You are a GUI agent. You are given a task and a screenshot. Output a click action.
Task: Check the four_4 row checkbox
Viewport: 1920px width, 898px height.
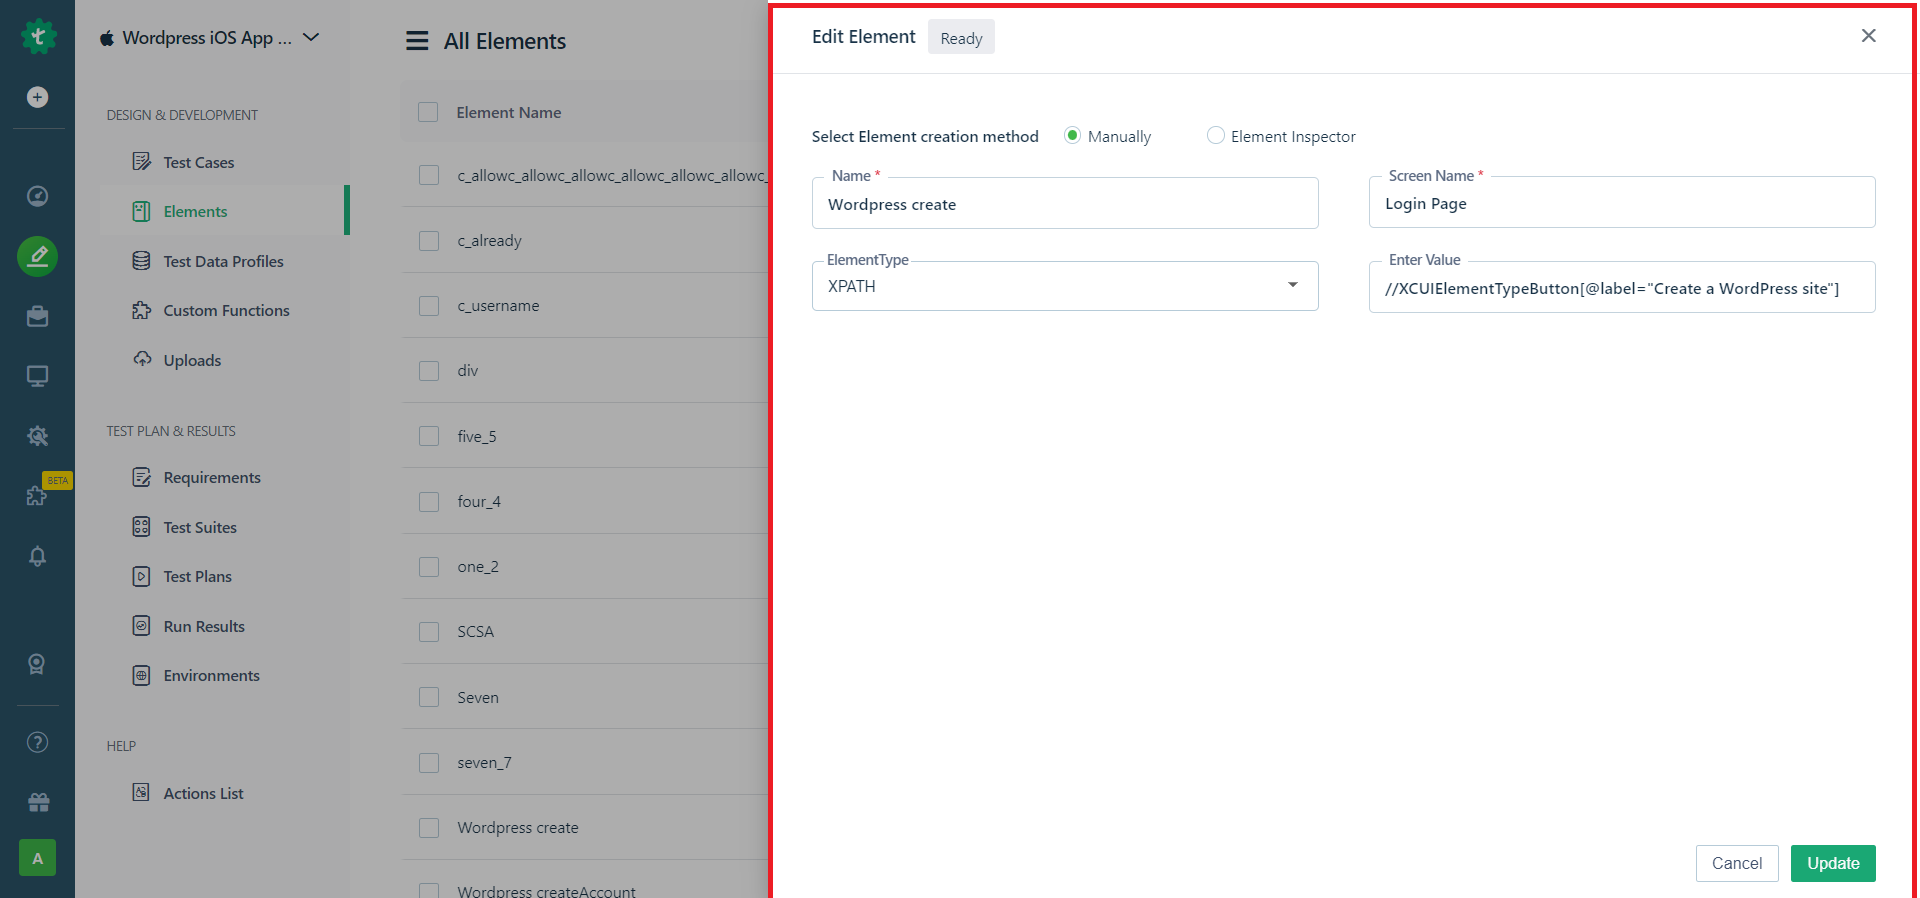[429, 502]
